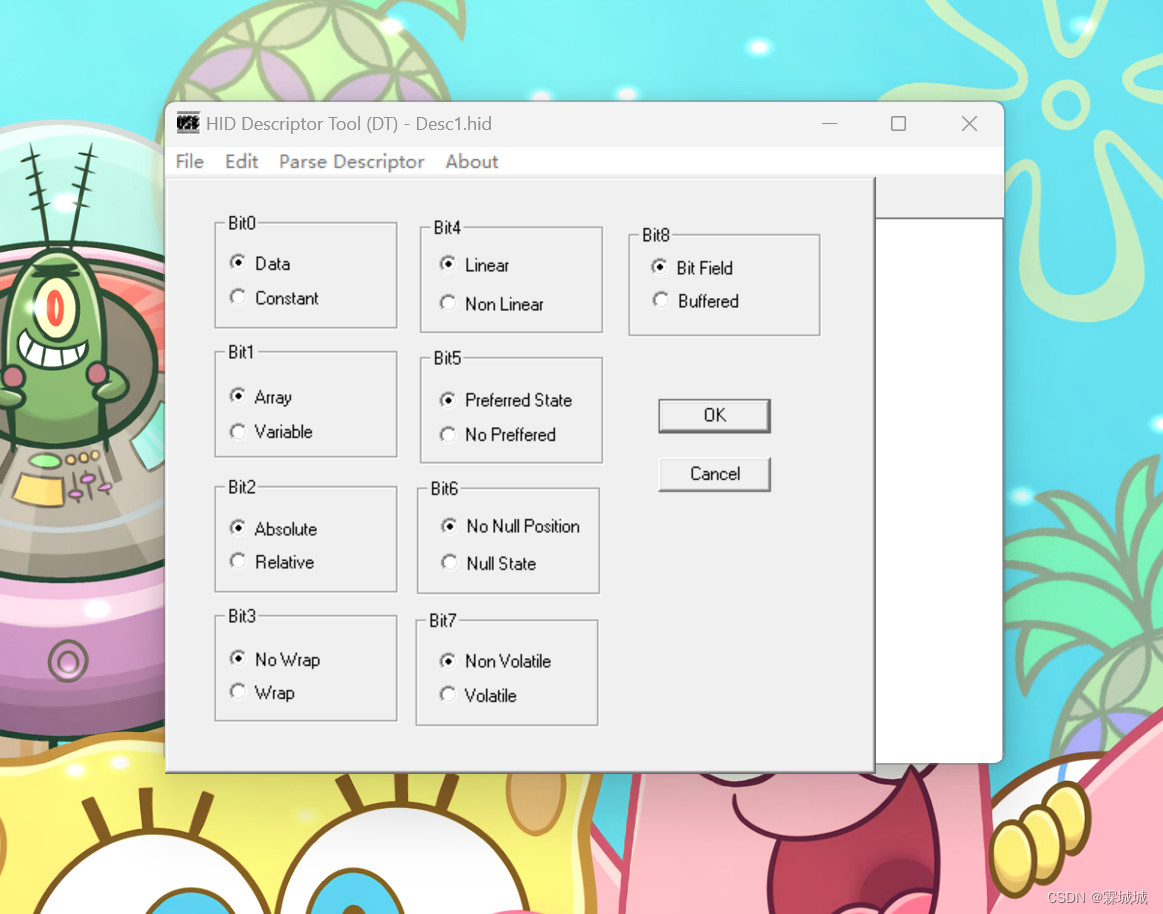Open the File menu
1163x914 pixels.
(189, 162)
